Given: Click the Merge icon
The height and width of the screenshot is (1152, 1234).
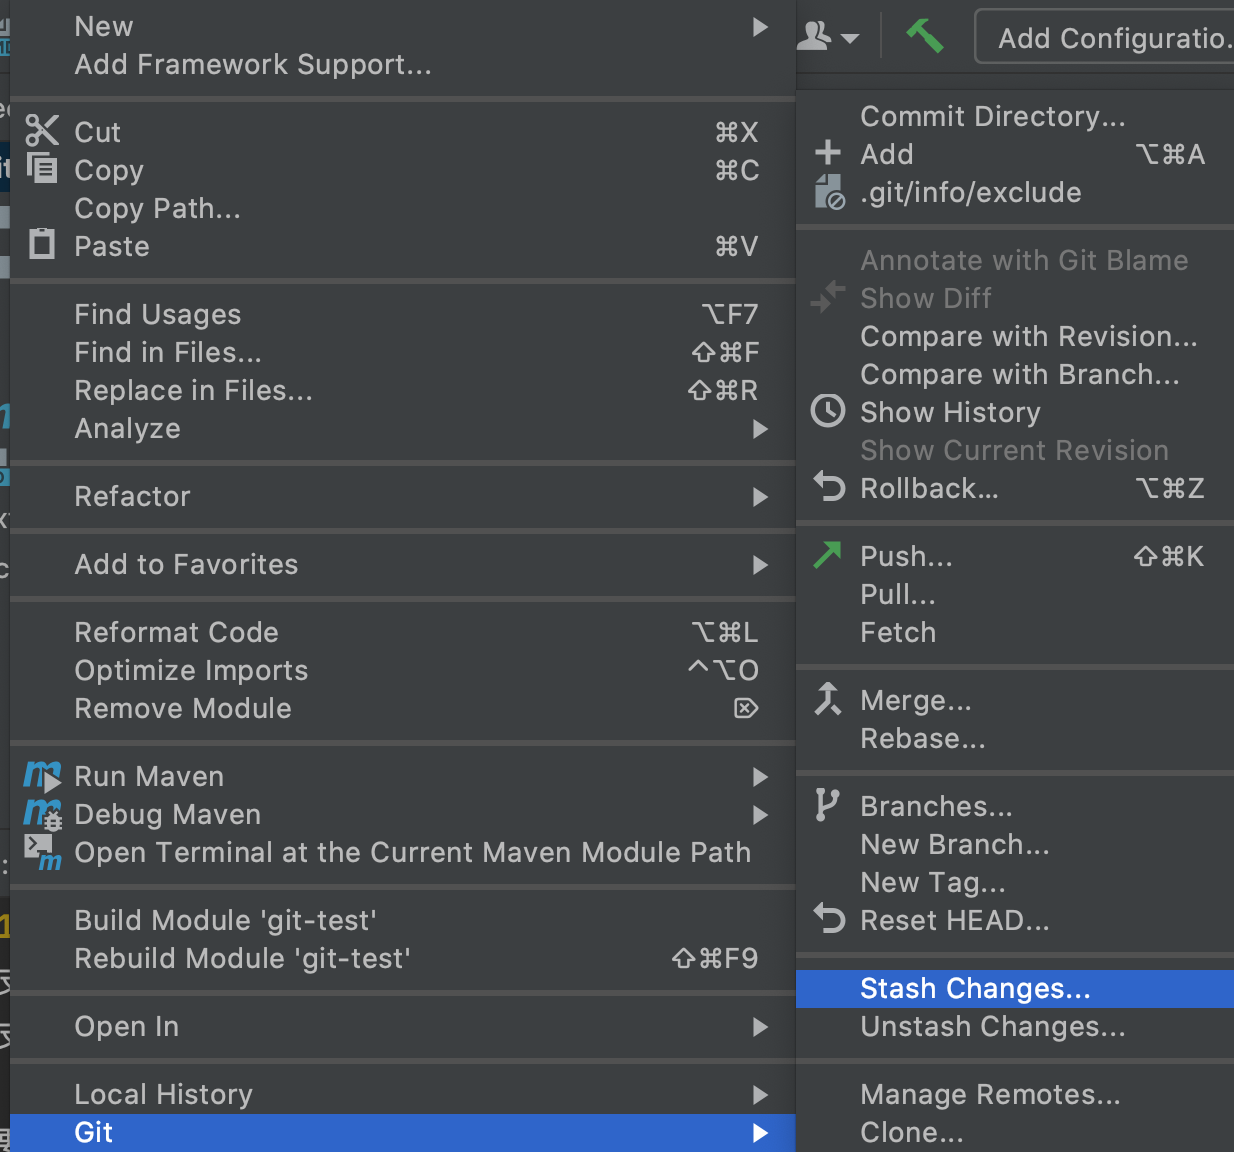Looking at the screenshot, I should pos(828,699).
